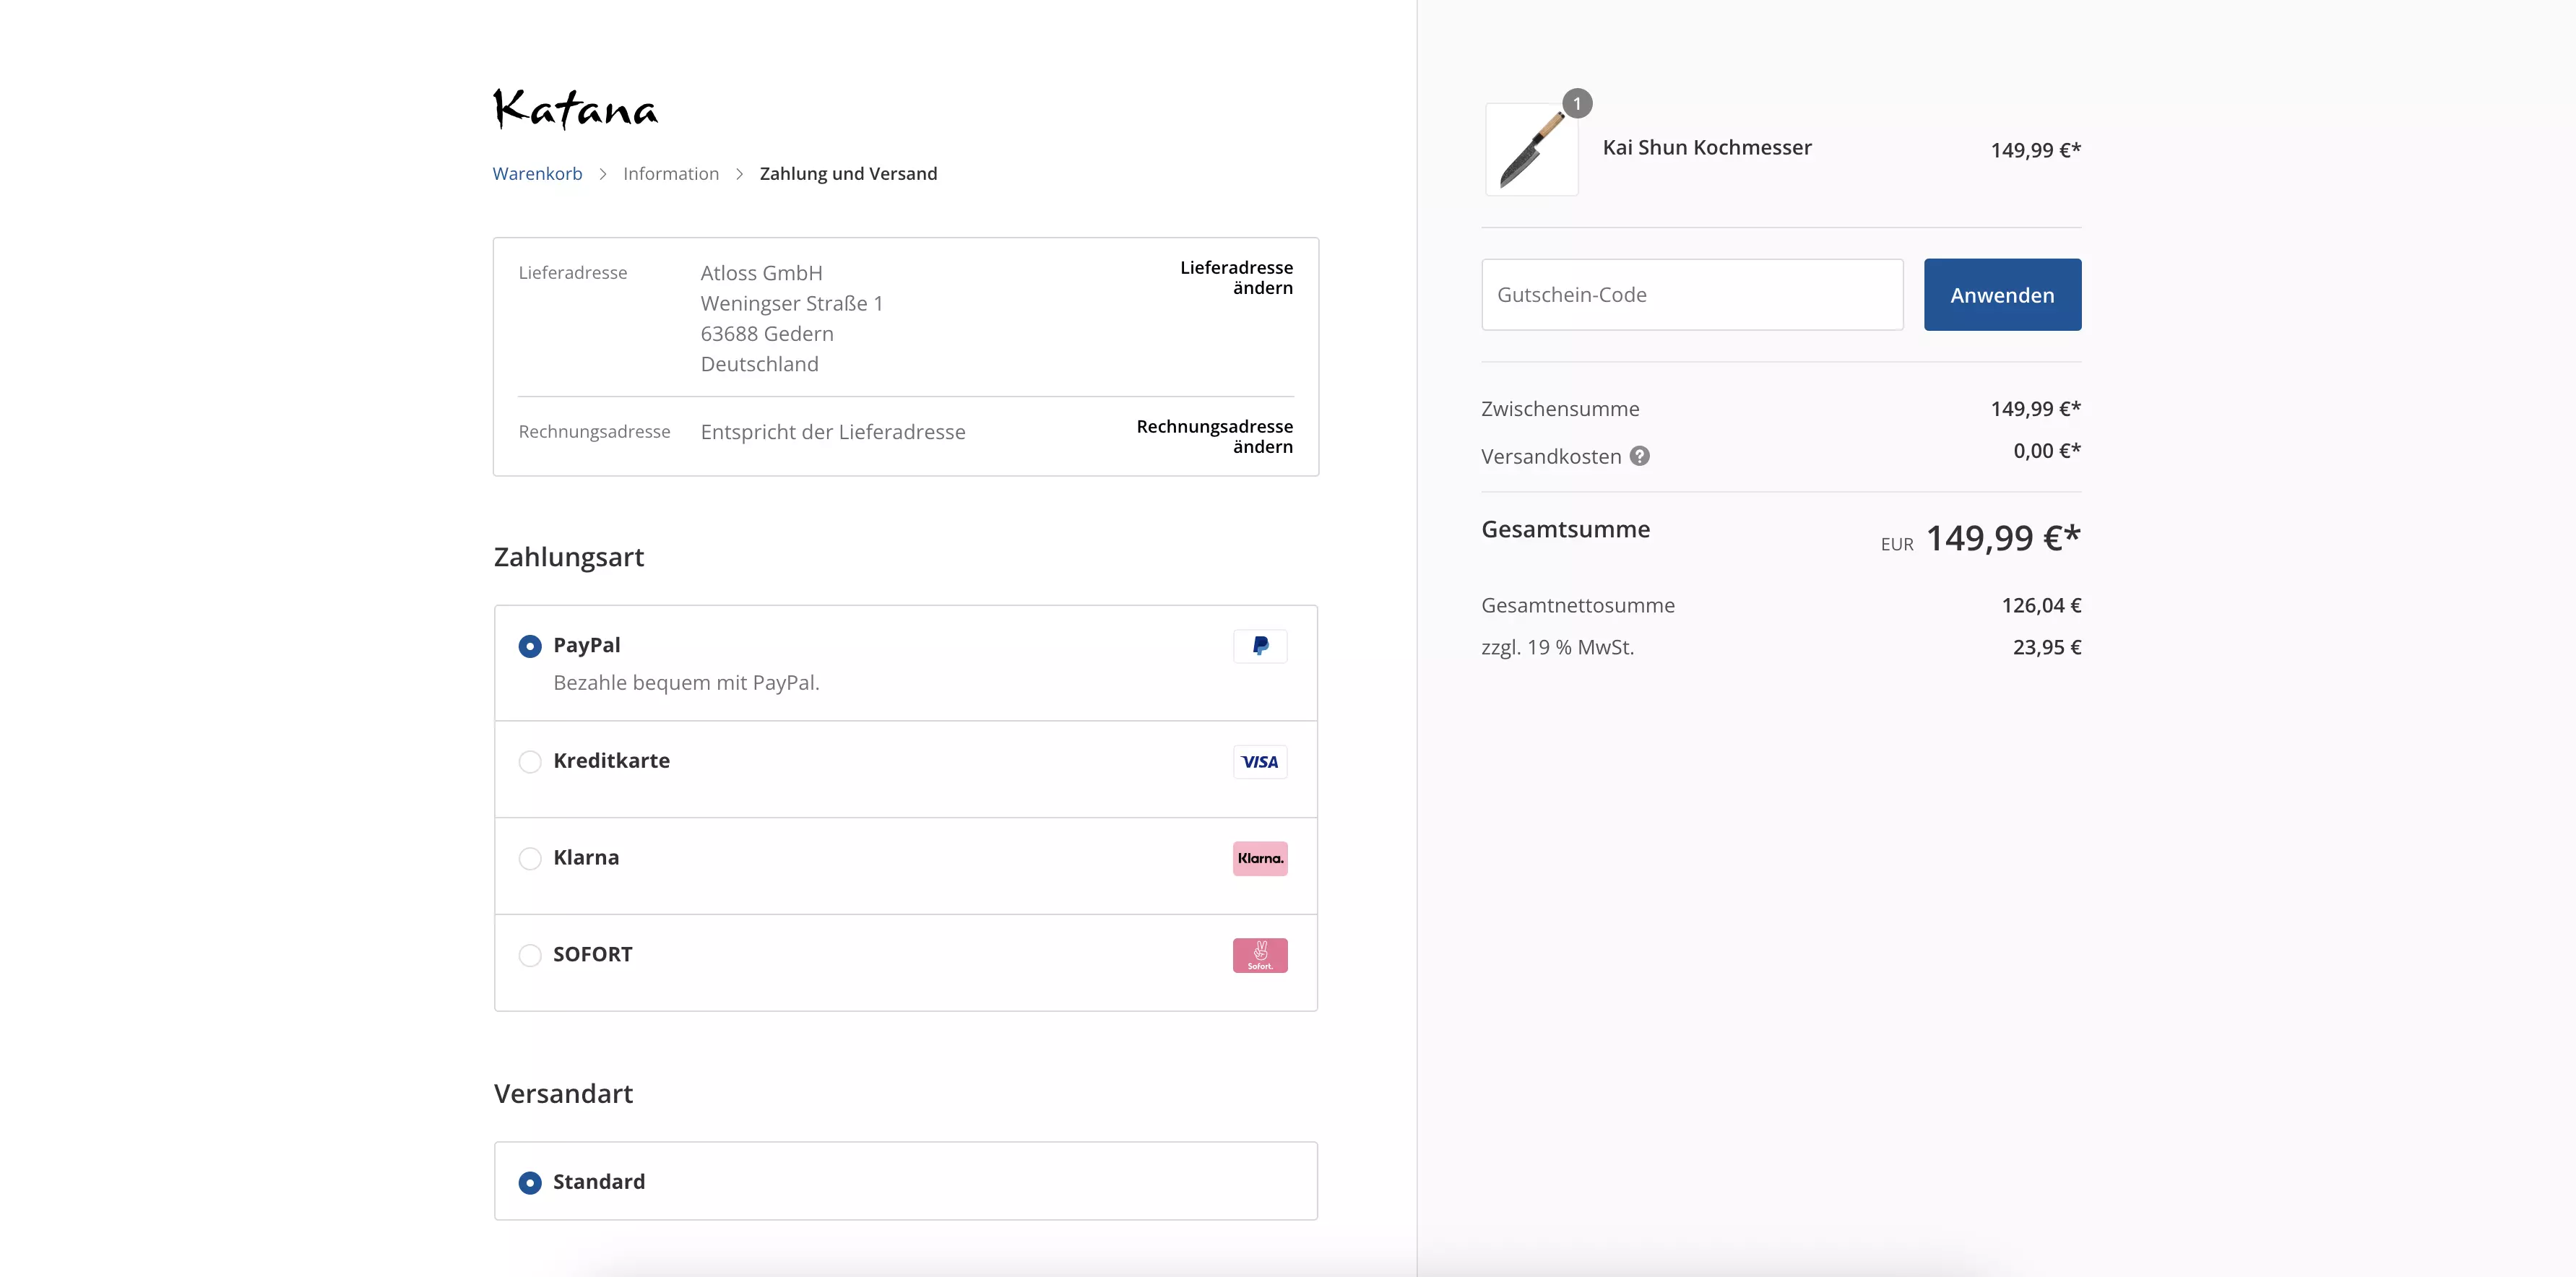Viewport: 2576px width, 1277px height.
Task: Click the VISA card logo
Action: (x=1260, y=762)
